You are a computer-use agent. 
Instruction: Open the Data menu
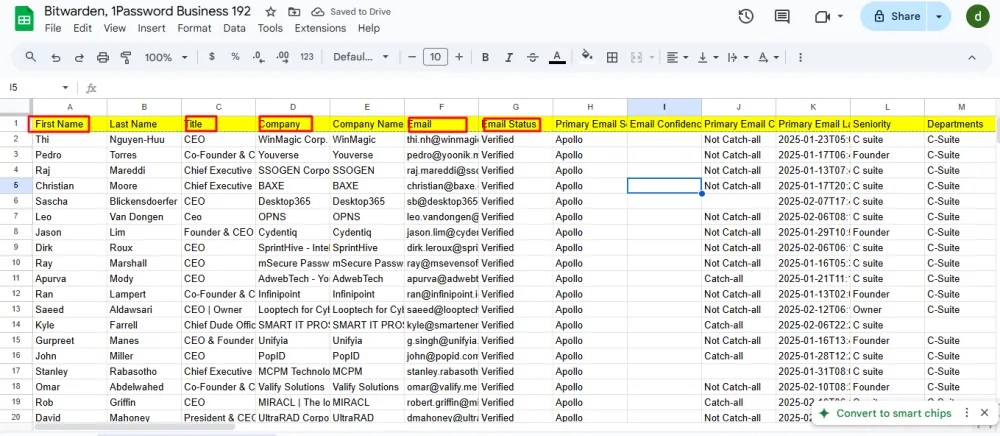(x=234, y=28)
